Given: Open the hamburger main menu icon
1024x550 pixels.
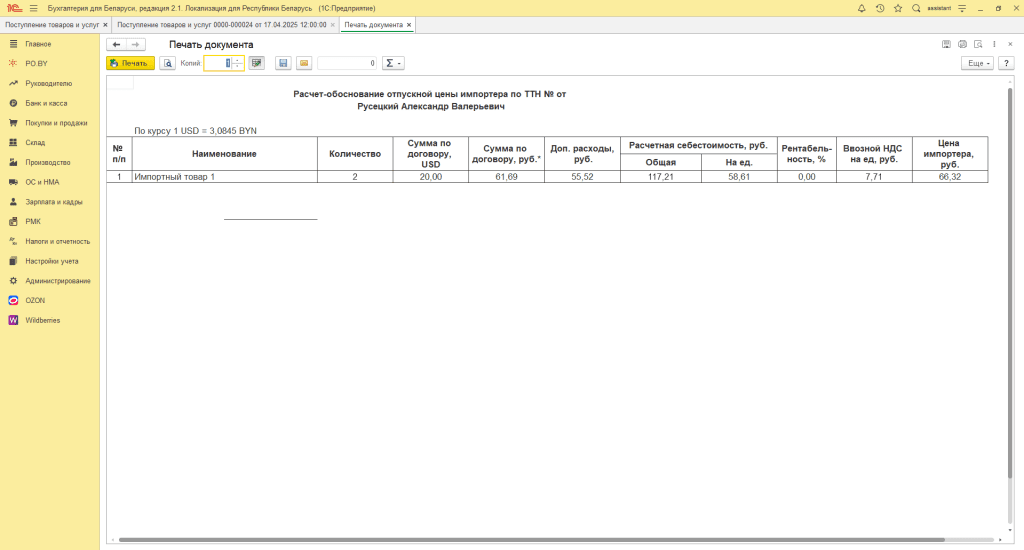Looking at the screenshot, I should tap(33, 8).
